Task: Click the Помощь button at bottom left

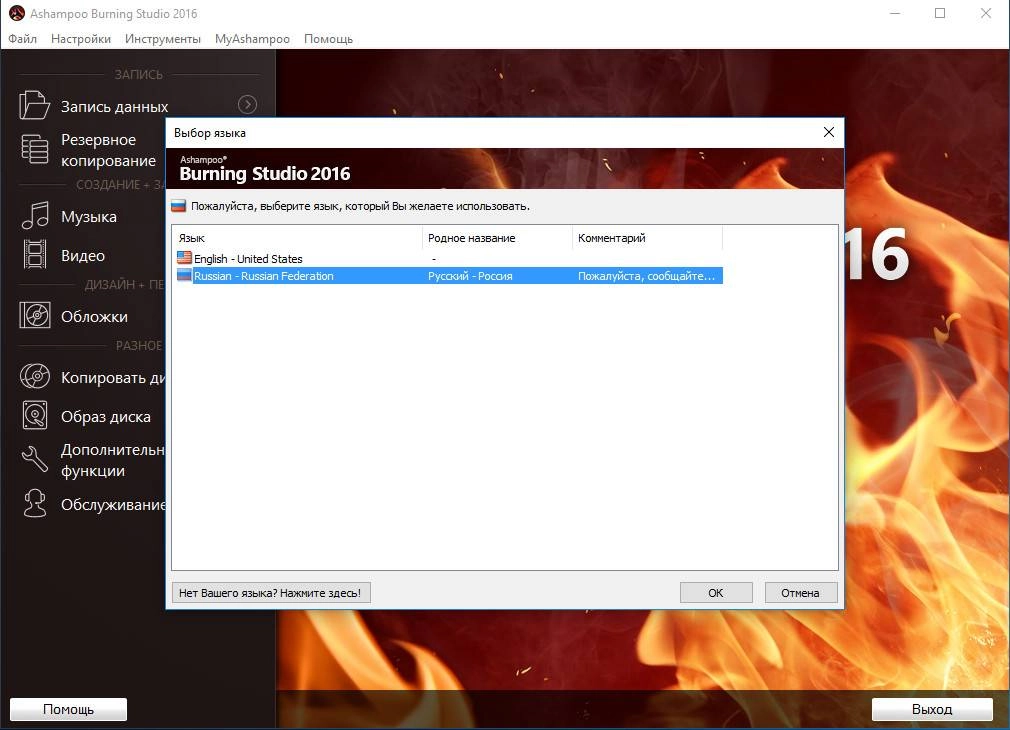Action: click(x=68, y=709)
